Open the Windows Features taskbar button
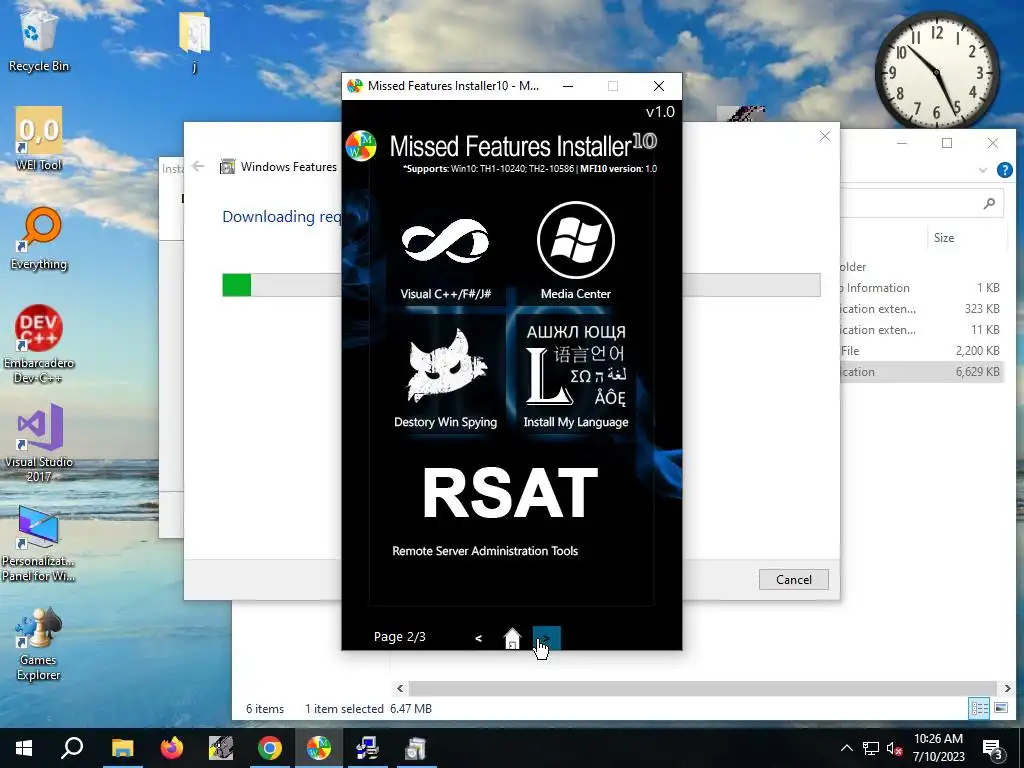 pos(416,748)
